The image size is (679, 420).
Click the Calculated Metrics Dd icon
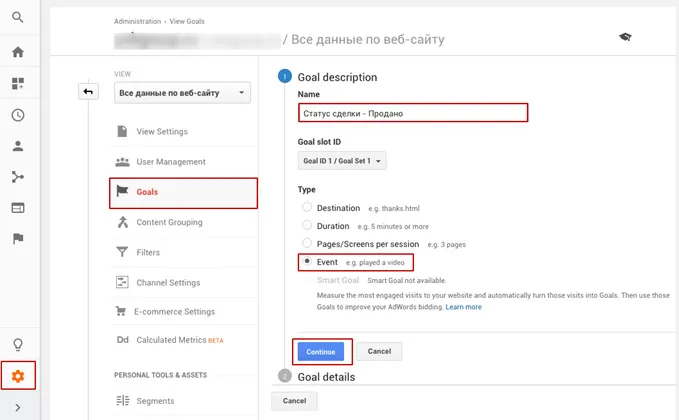pos(123,340)
